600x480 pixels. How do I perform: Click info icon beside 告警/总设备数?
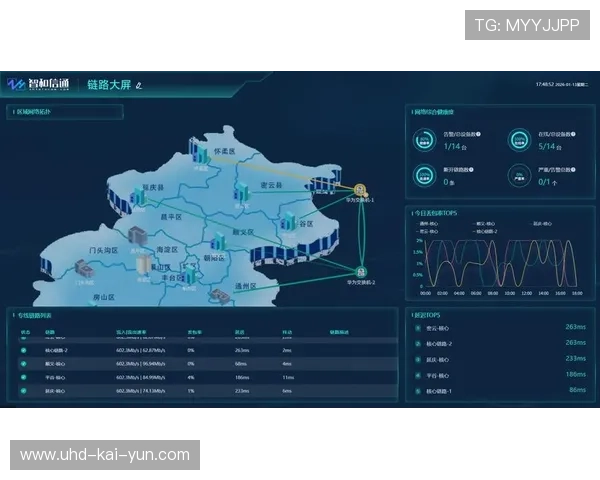click(x=478, y=134)
